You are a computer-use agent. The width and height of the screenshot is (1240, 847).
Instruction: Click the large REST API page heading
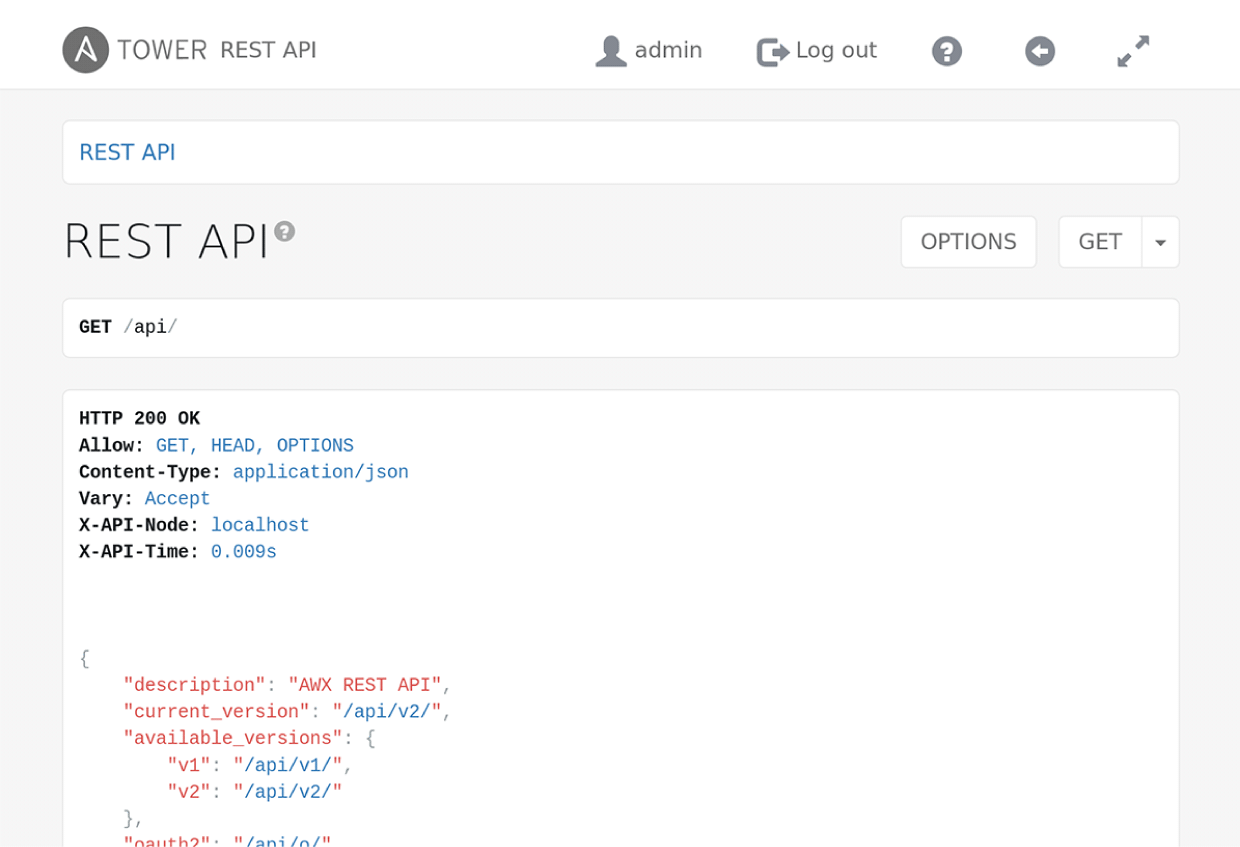click(x=166, y=242)
